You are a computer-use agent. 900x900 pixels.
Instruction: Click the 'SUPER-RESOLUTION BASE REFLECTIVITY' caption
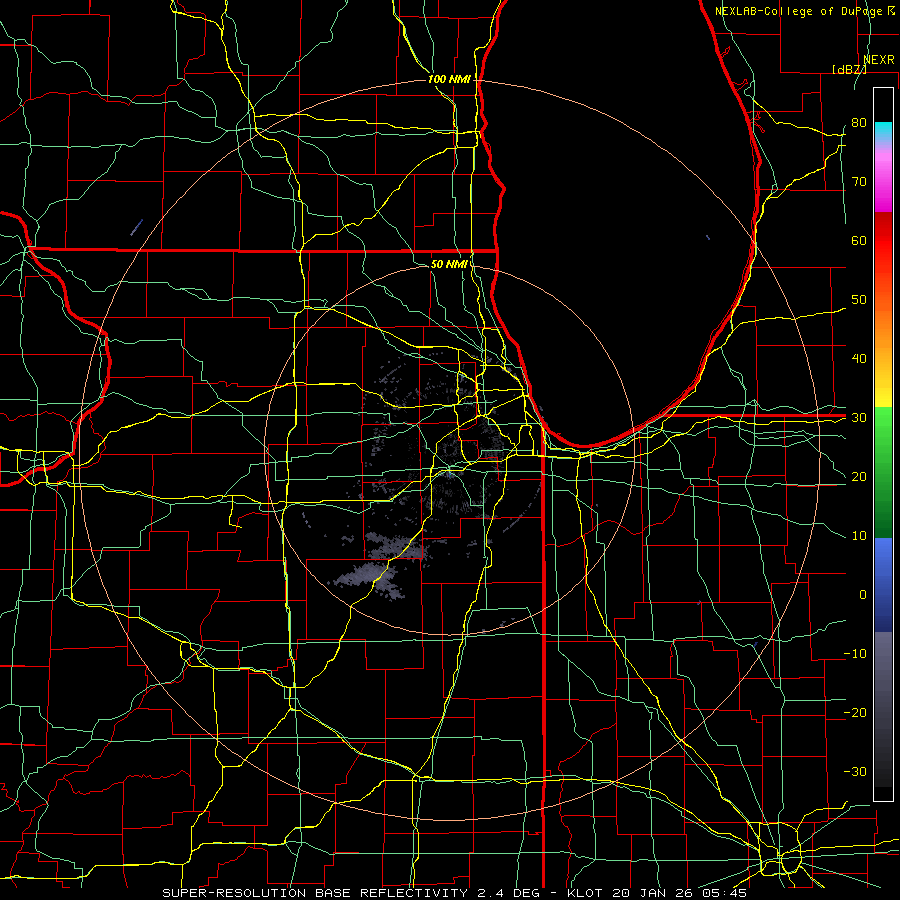click(x=315, y=893)
